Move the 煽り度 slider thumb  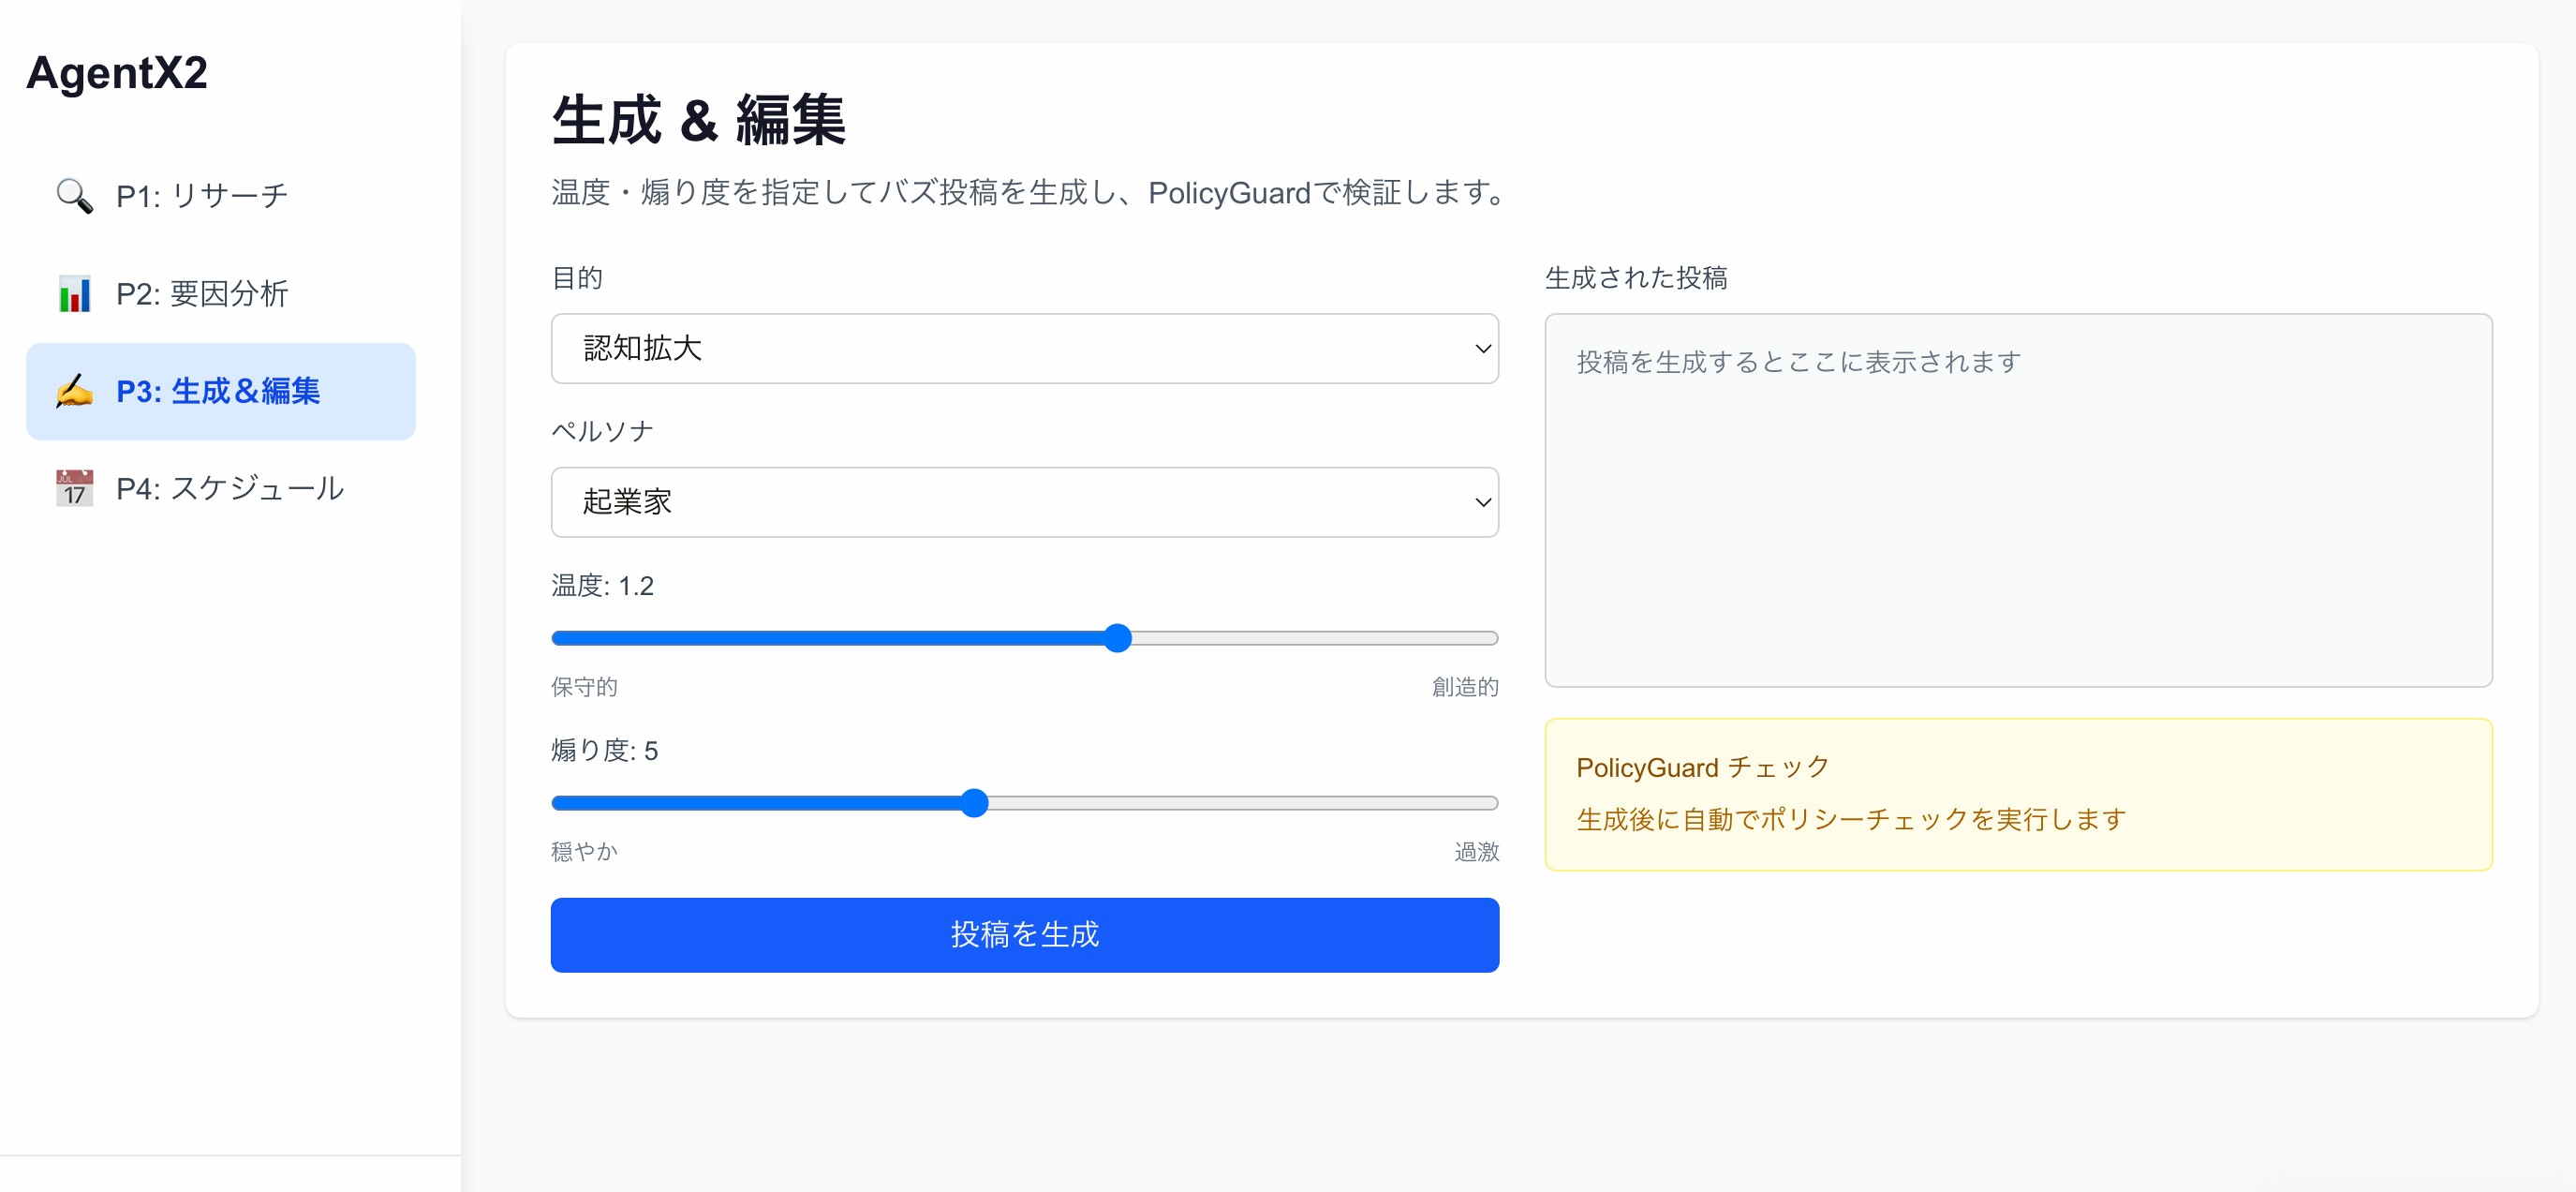point(974,803)
